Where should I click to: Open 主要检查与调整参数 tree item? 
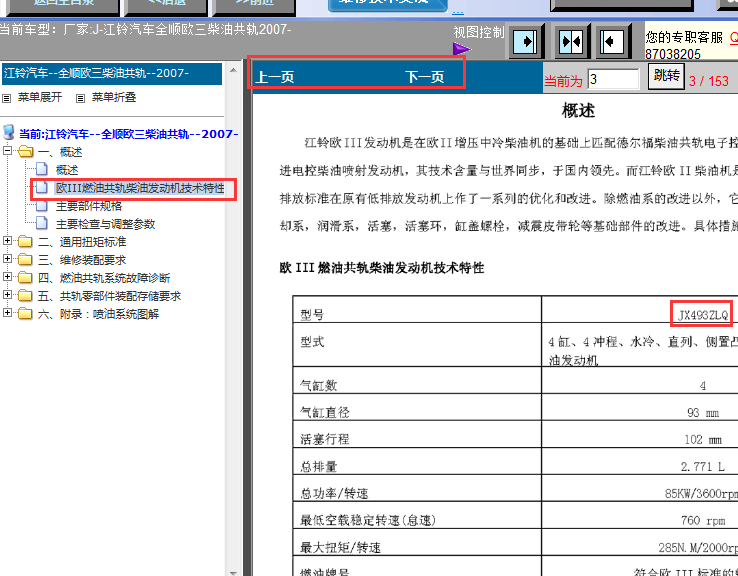pyautogui.click(x=105, y=224)
